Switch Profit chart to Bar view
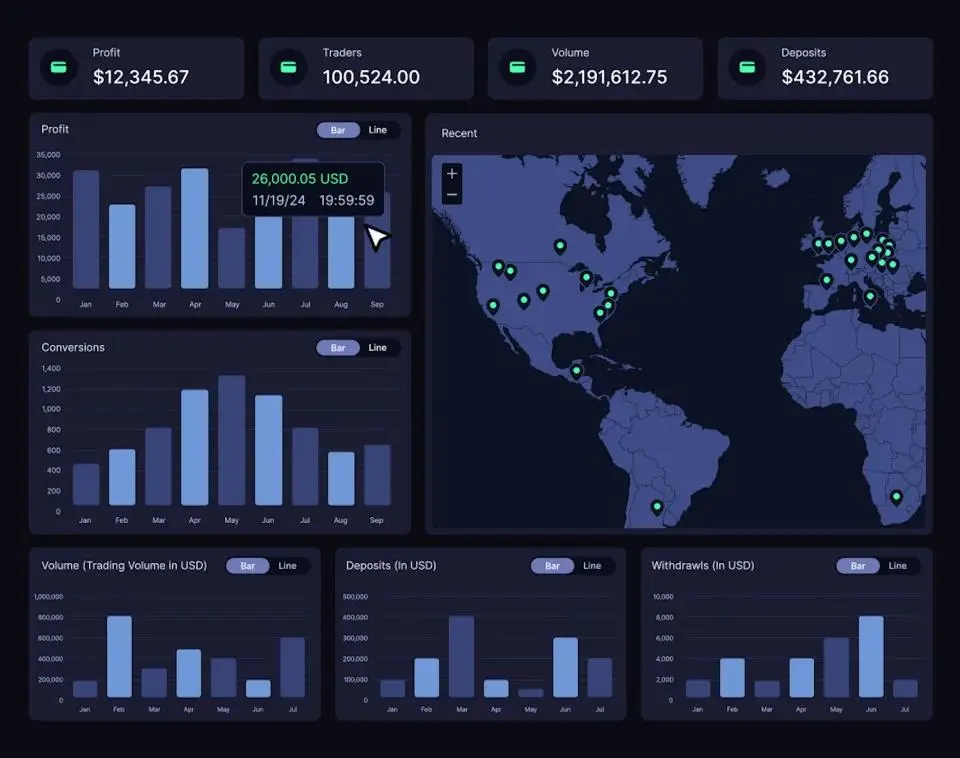The height and width of the screenshot is (758, 960). [338, 130]
